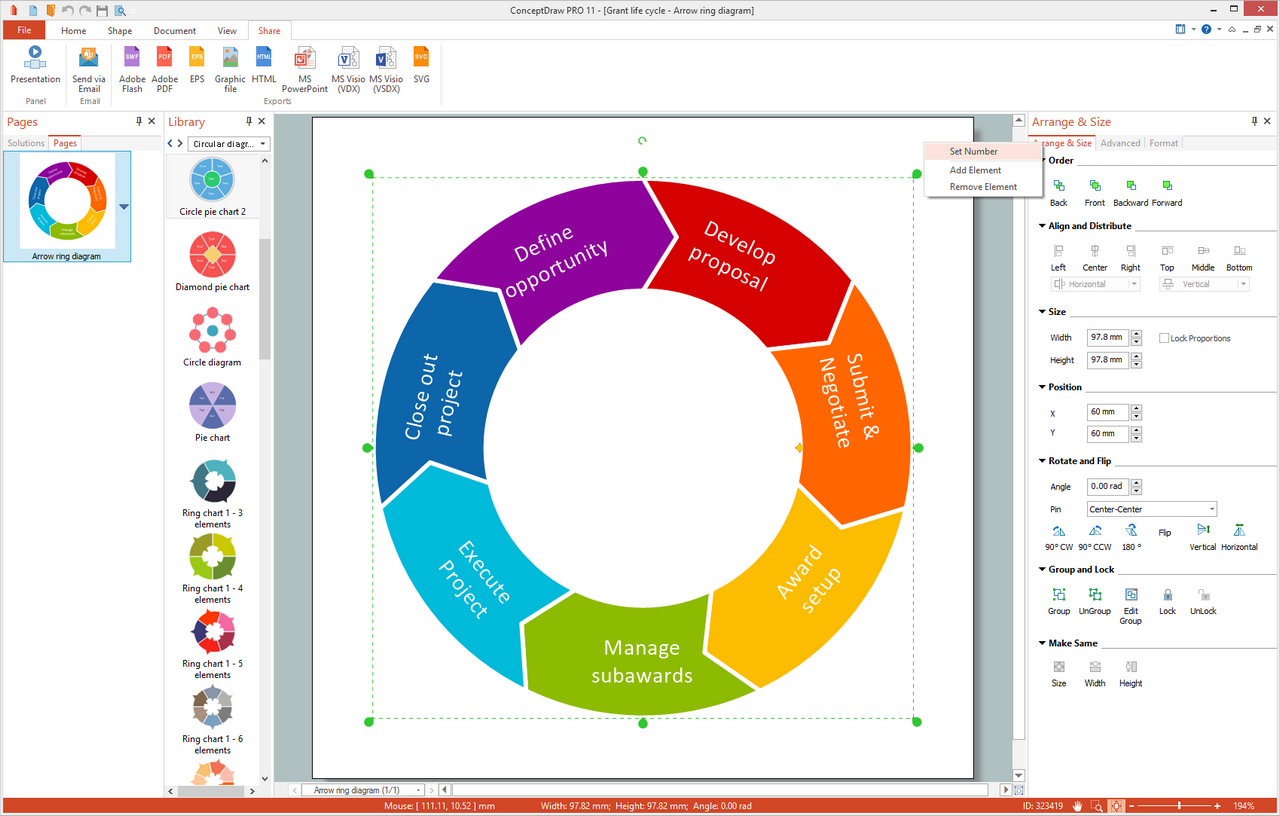Collapse the Size section
The height and width of the screenshot is (816, 1280).
(1042, 312)
